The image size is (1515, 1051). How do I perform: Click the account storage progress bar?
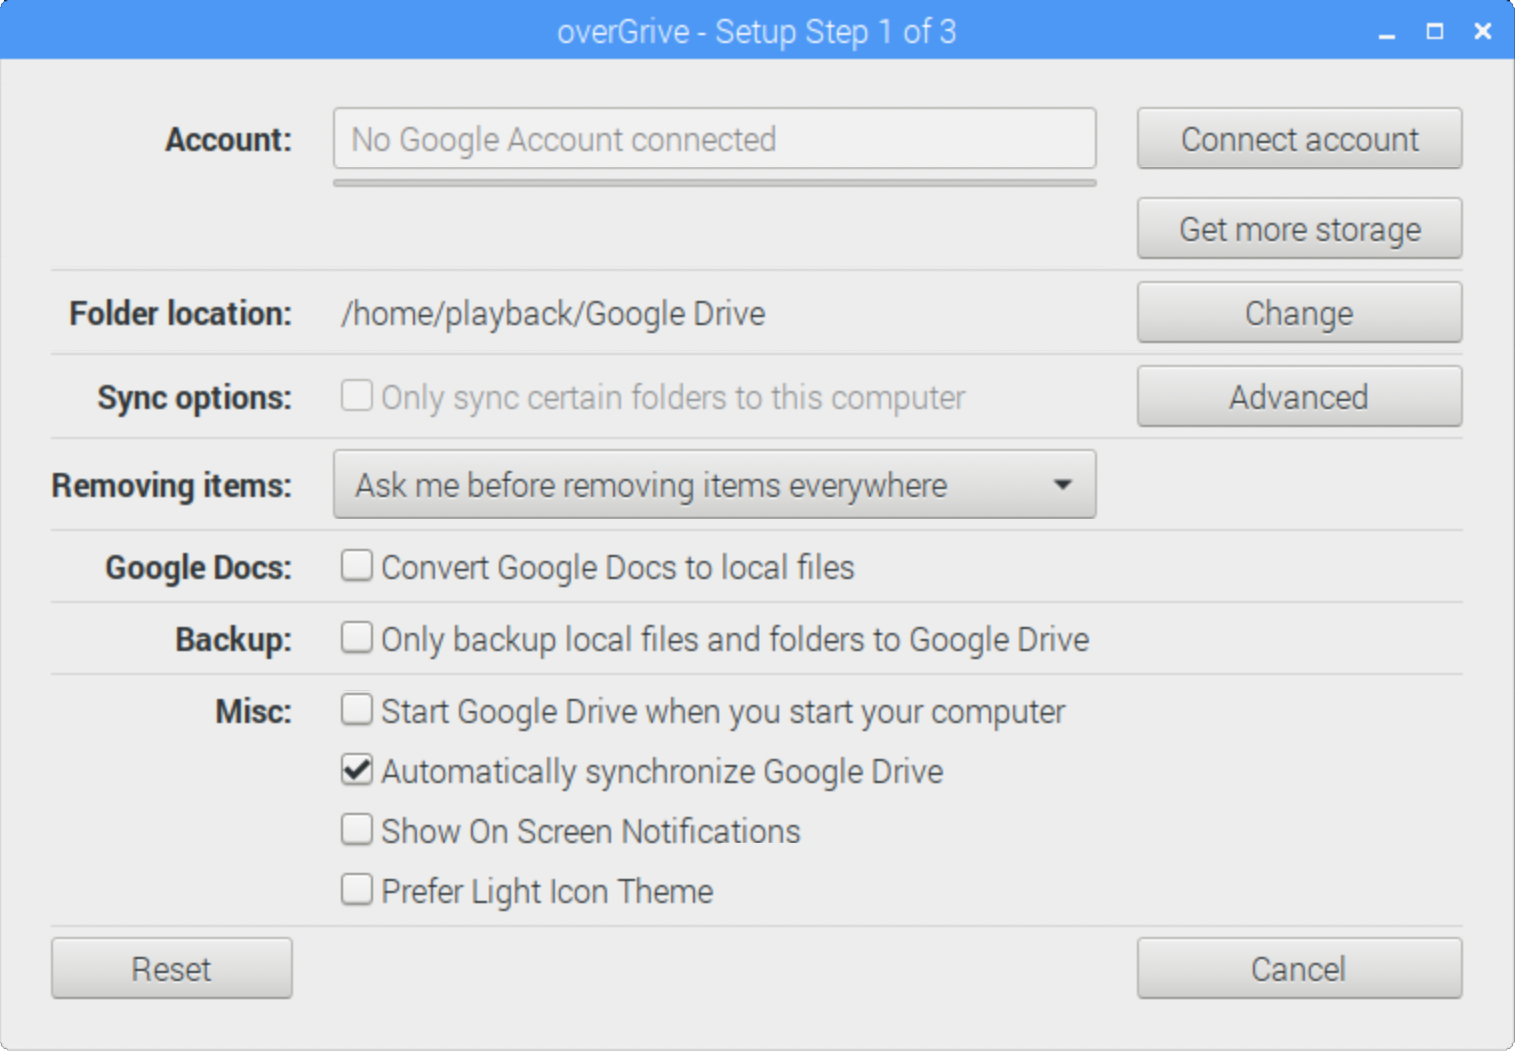(713, 183)
